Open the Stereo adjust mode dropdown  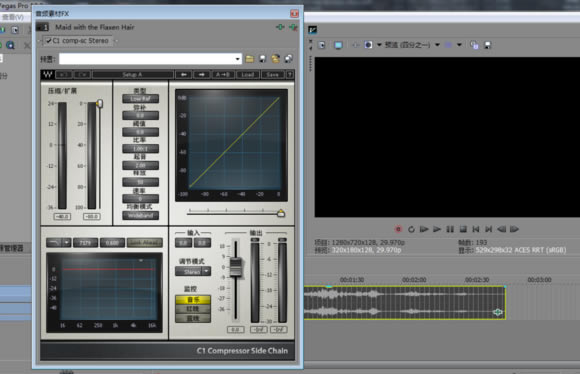click(x=206, y=272)
